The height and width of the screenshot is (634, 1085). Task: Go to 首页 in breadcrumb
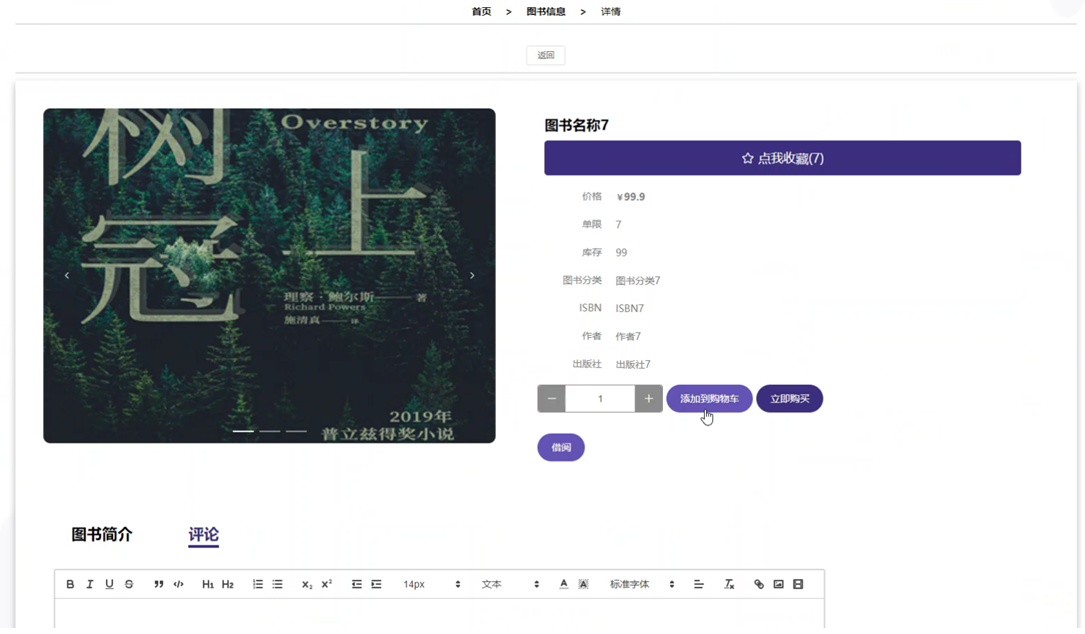482,12
